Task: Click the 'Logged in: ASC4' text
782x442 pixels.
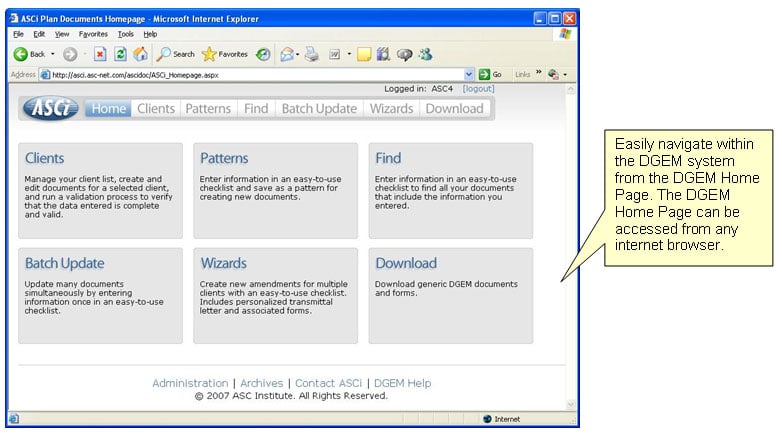Action: (x=418, y=89)
